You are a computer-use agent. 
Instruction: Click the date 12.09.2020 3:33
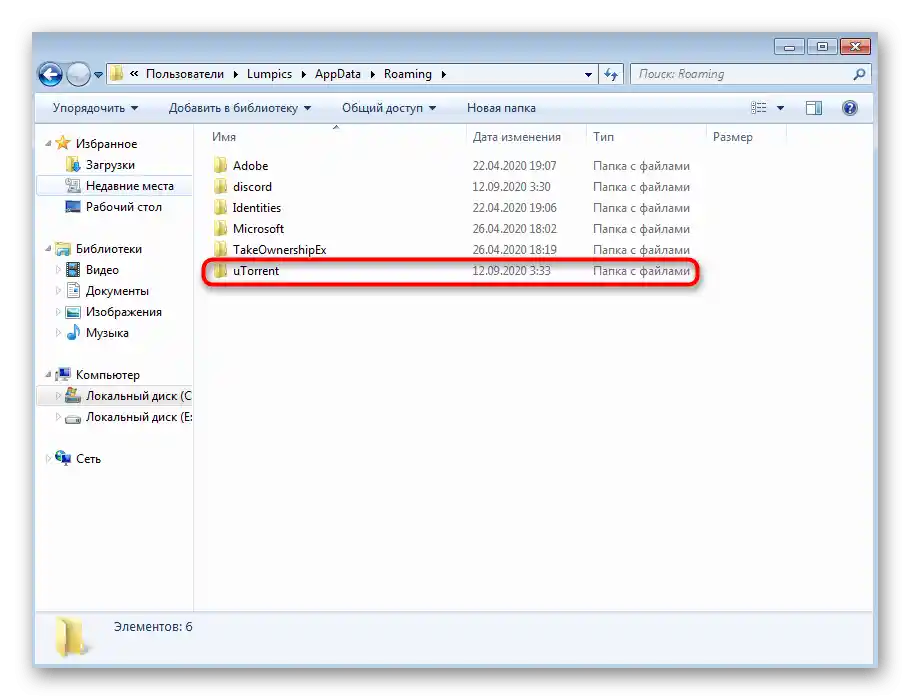(511, 271)
